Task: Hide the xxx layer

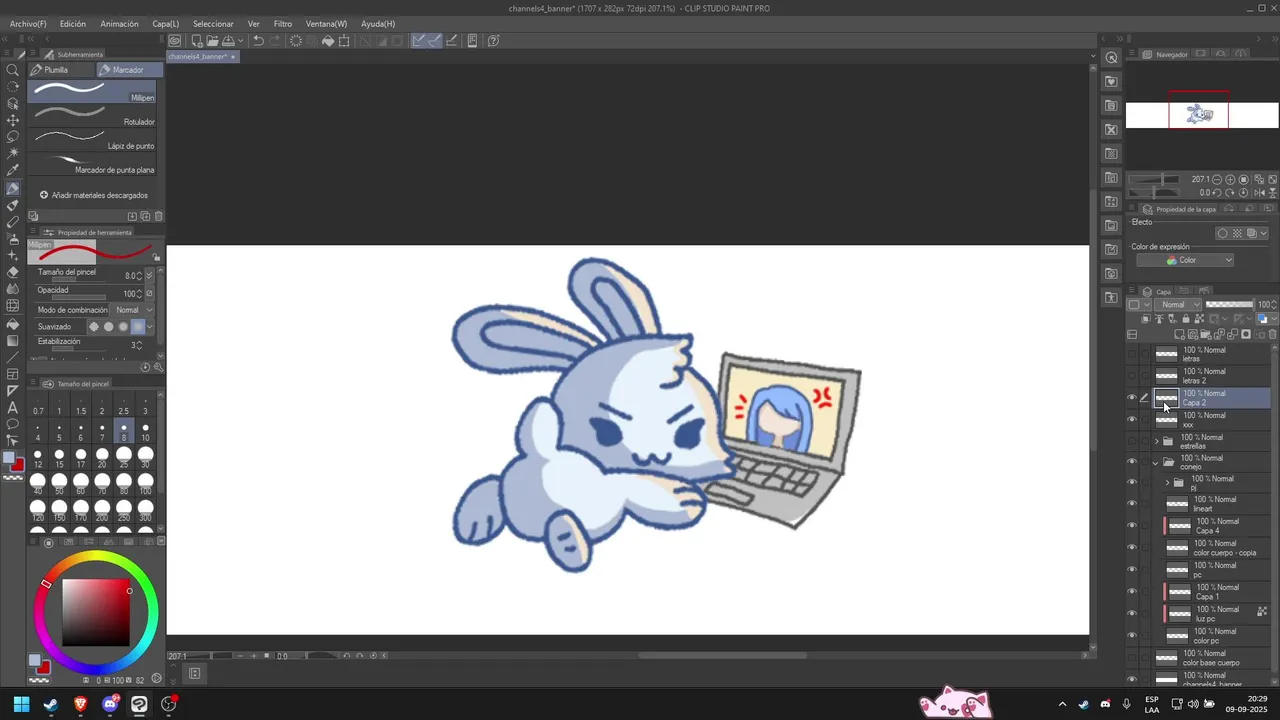Action: (x=1132, y=420)
